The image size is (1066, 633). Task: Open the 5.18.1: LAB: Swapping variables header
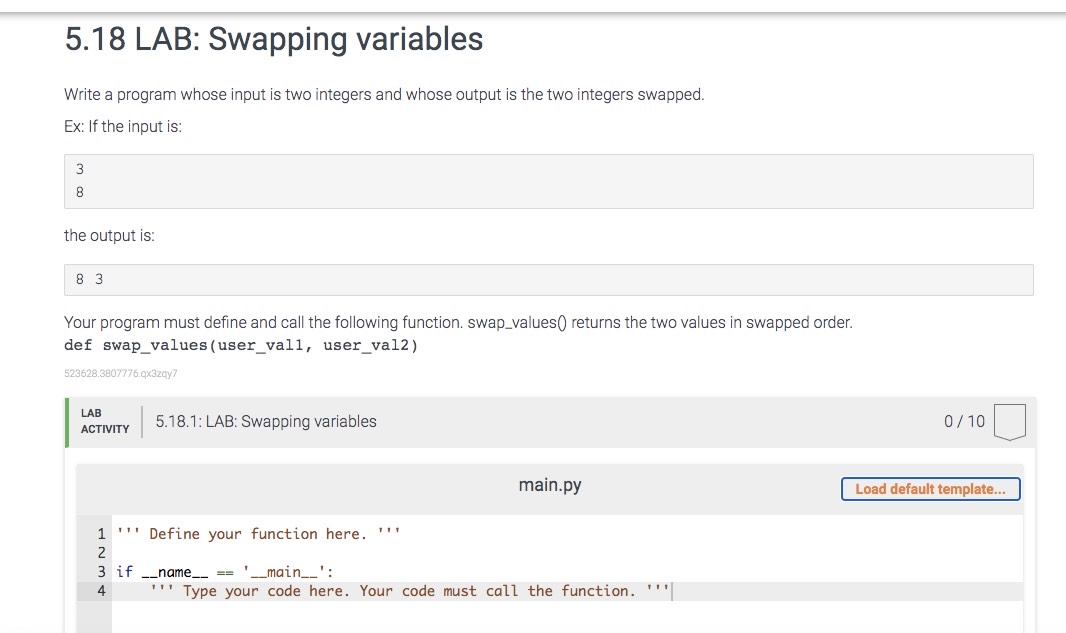(266, 422)
